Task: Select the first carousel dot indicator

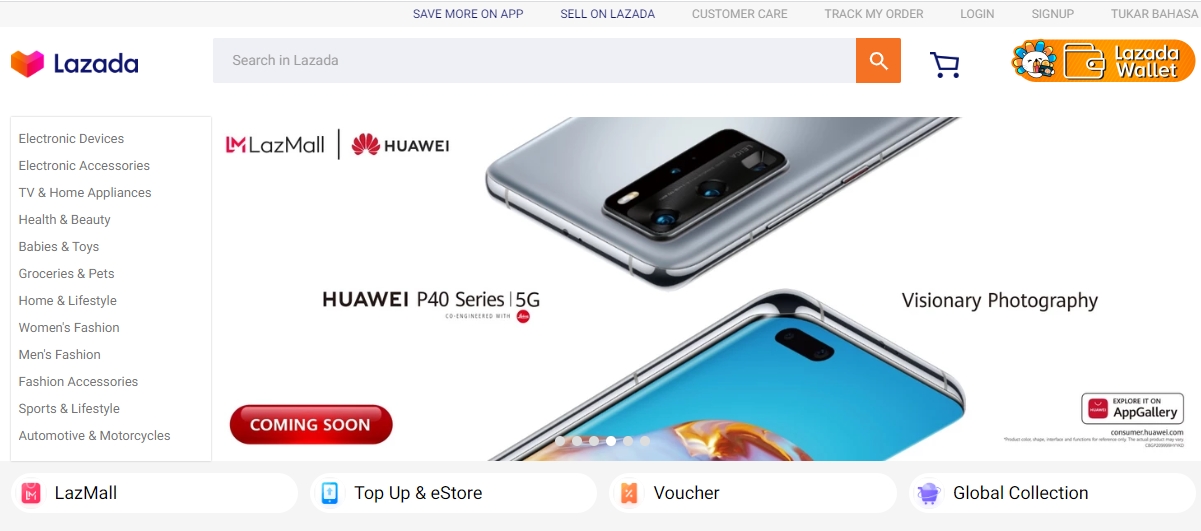Action: point(560,441)
